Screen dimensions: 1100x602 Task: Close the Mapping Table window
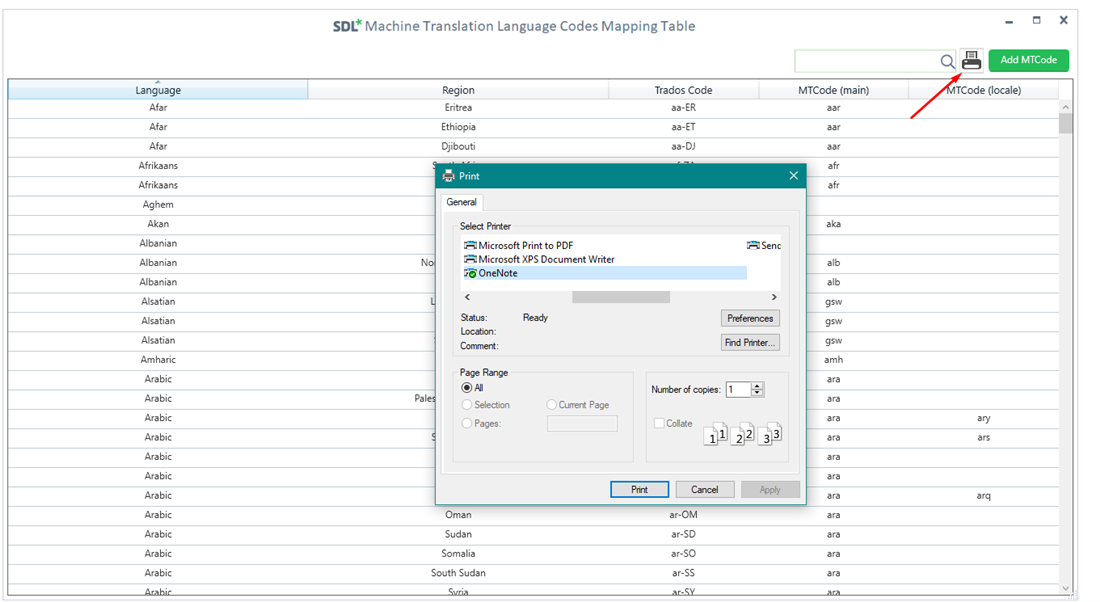1064,20
